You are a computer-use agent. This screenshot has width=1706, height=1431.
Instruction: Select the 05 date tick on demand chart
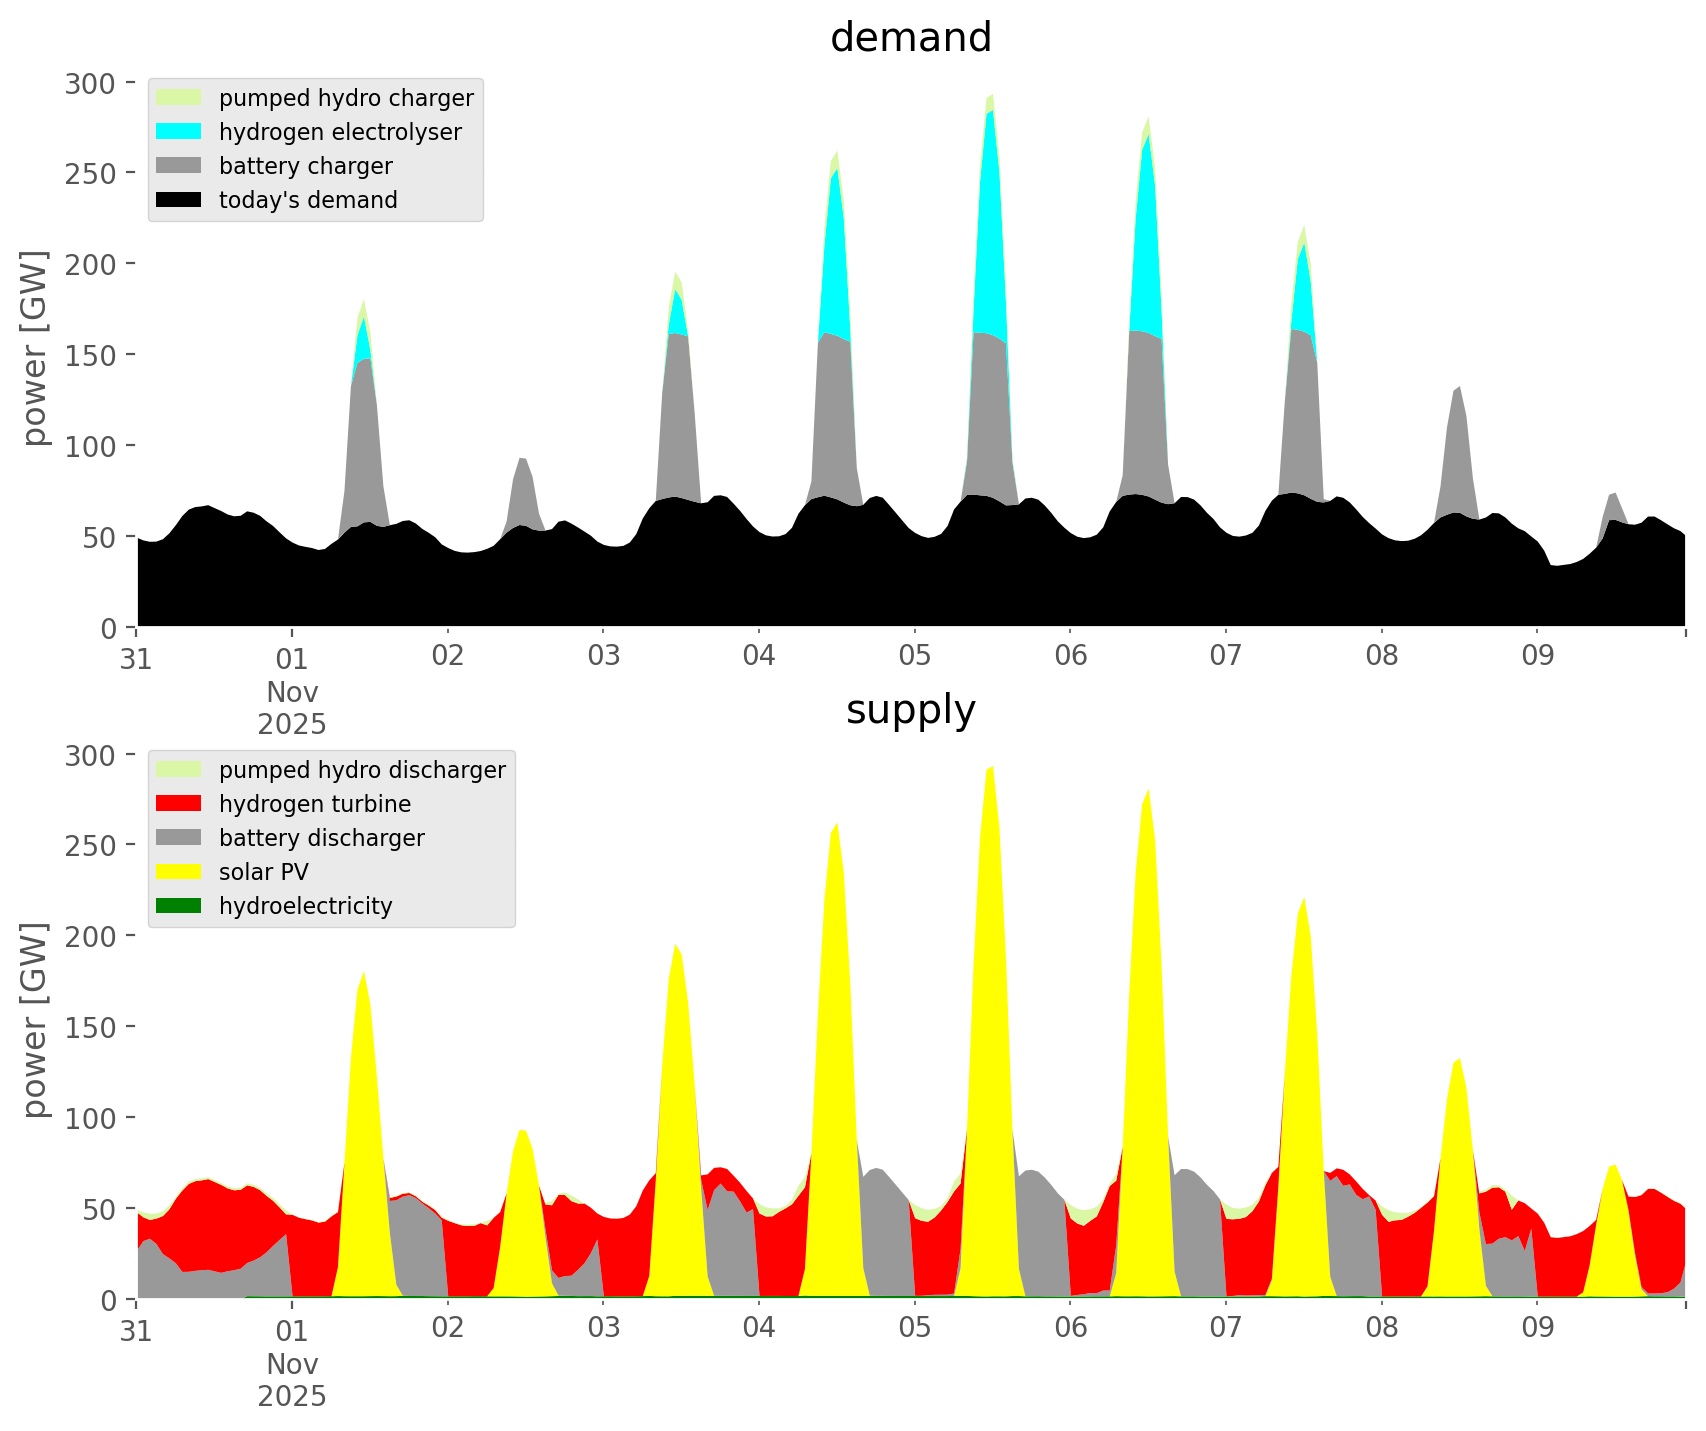pos(914,656)
